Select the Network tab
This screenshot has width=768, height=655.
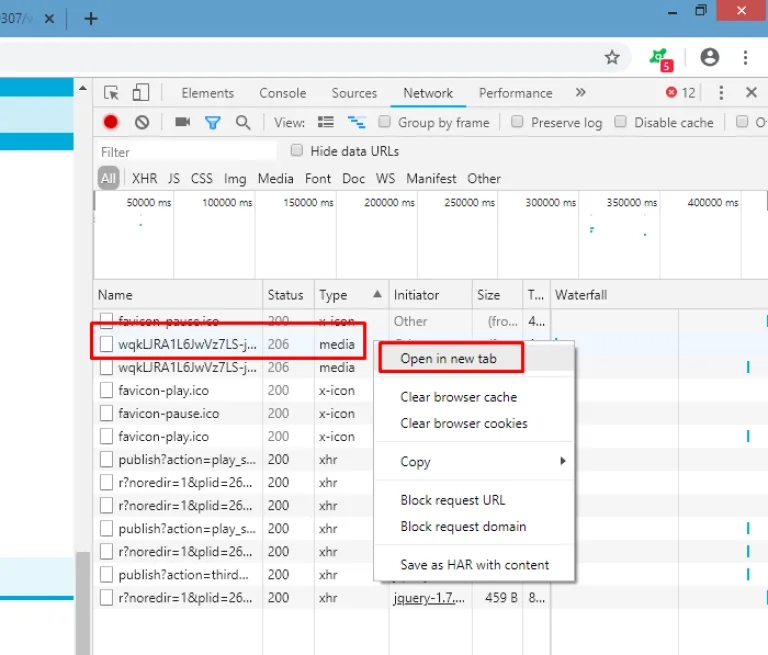point(428,93)
